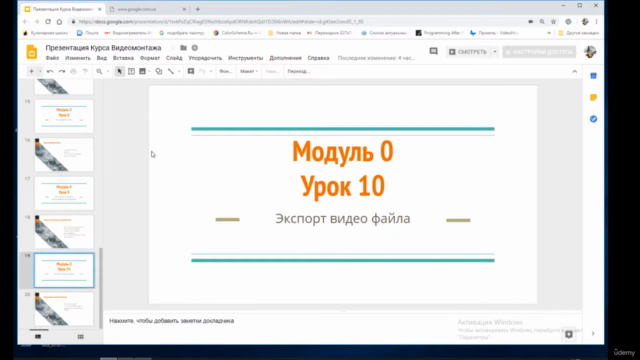The width and height of the screenshot is (640, 360).
Task: Open the move-to-folder icon
Action: coord(183,48)
